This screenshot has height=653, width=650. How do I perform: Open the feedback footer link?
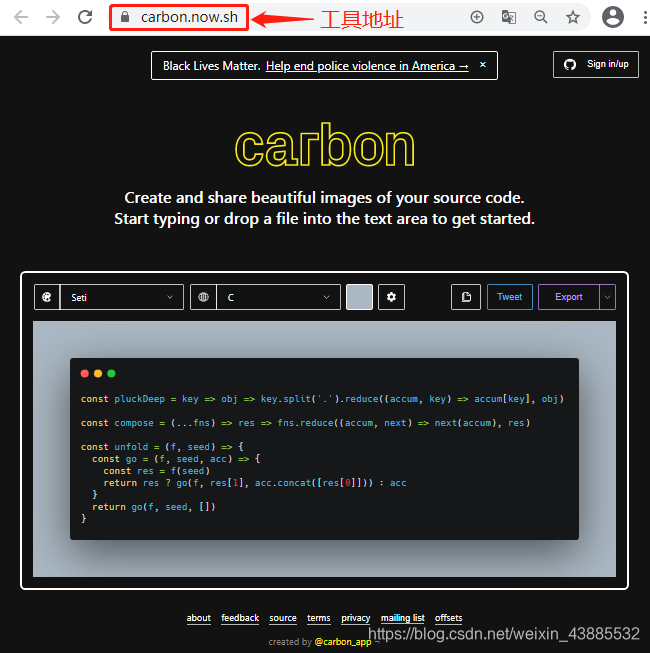(240, 618)
